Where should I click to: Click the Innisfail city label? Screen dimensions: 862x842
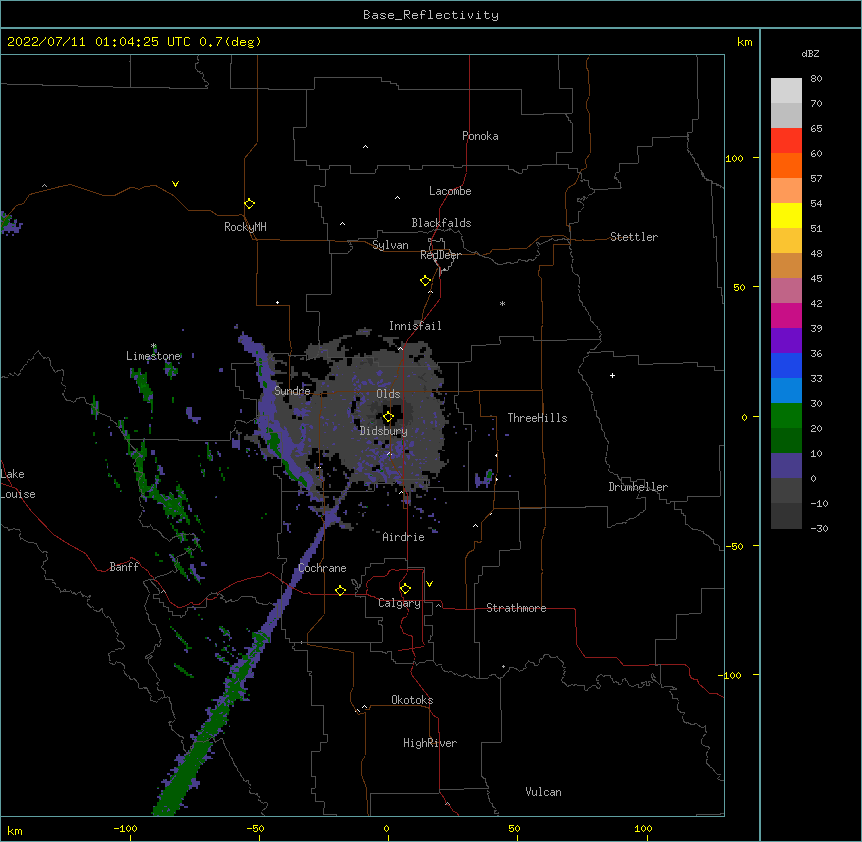click(x=415, y=326)
